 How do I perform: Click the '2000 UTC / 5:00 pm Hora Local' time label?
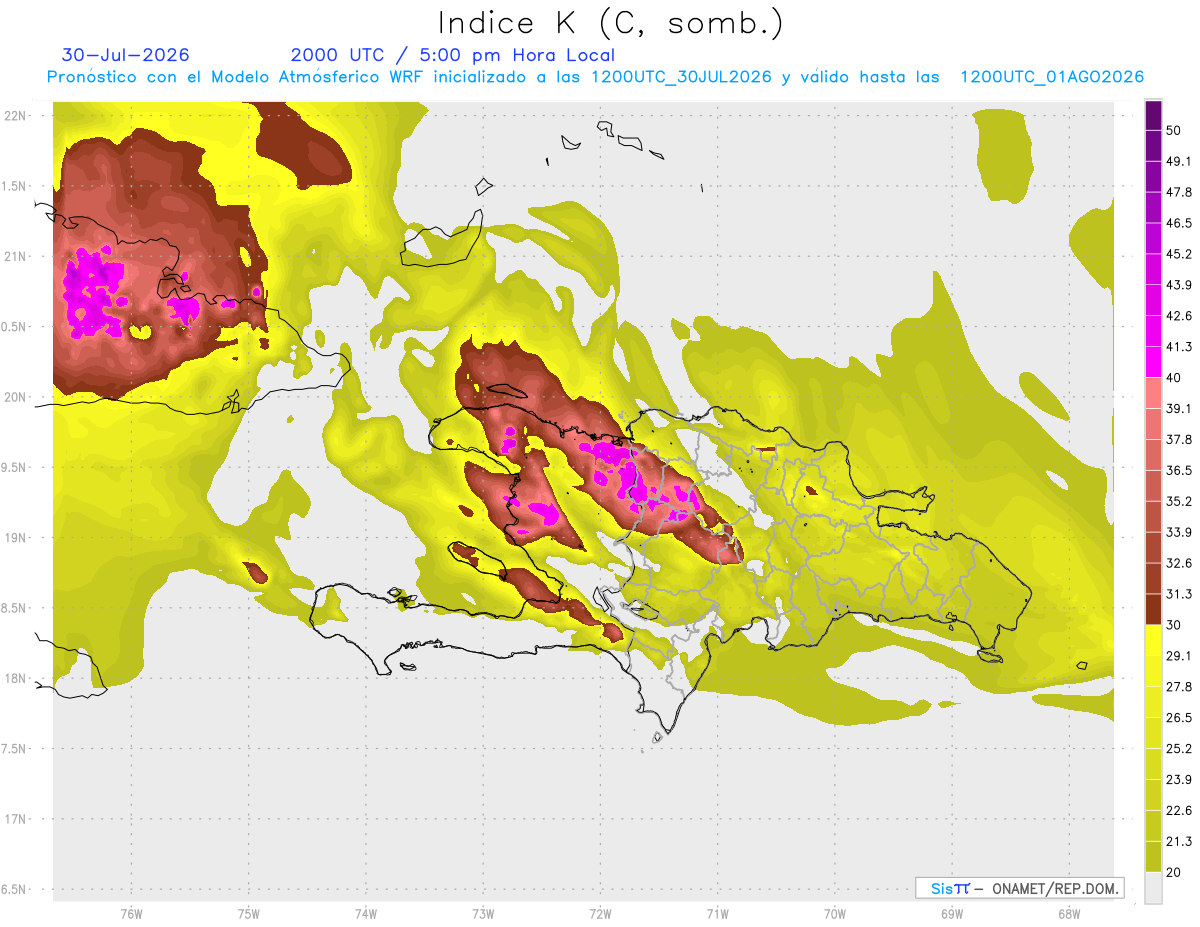click(x=453, y=55)
